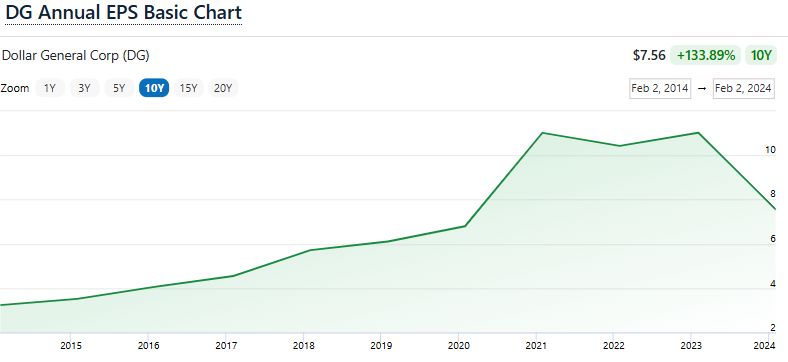Click the green 10Y period badge
Viewport: 788px width, 362px height.
[x=760, y=55]
